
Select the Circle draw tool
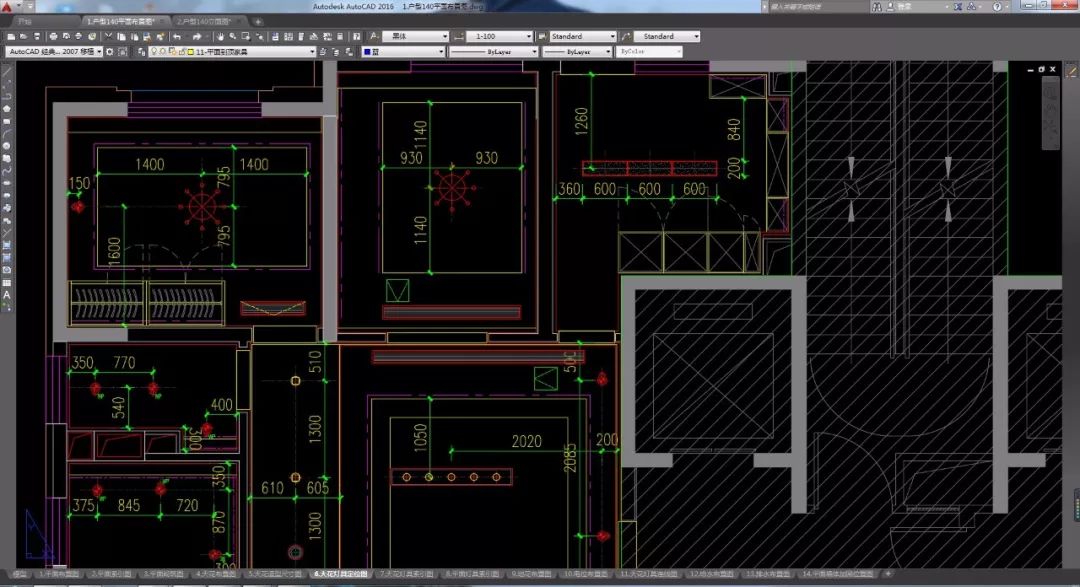(6, 146)
